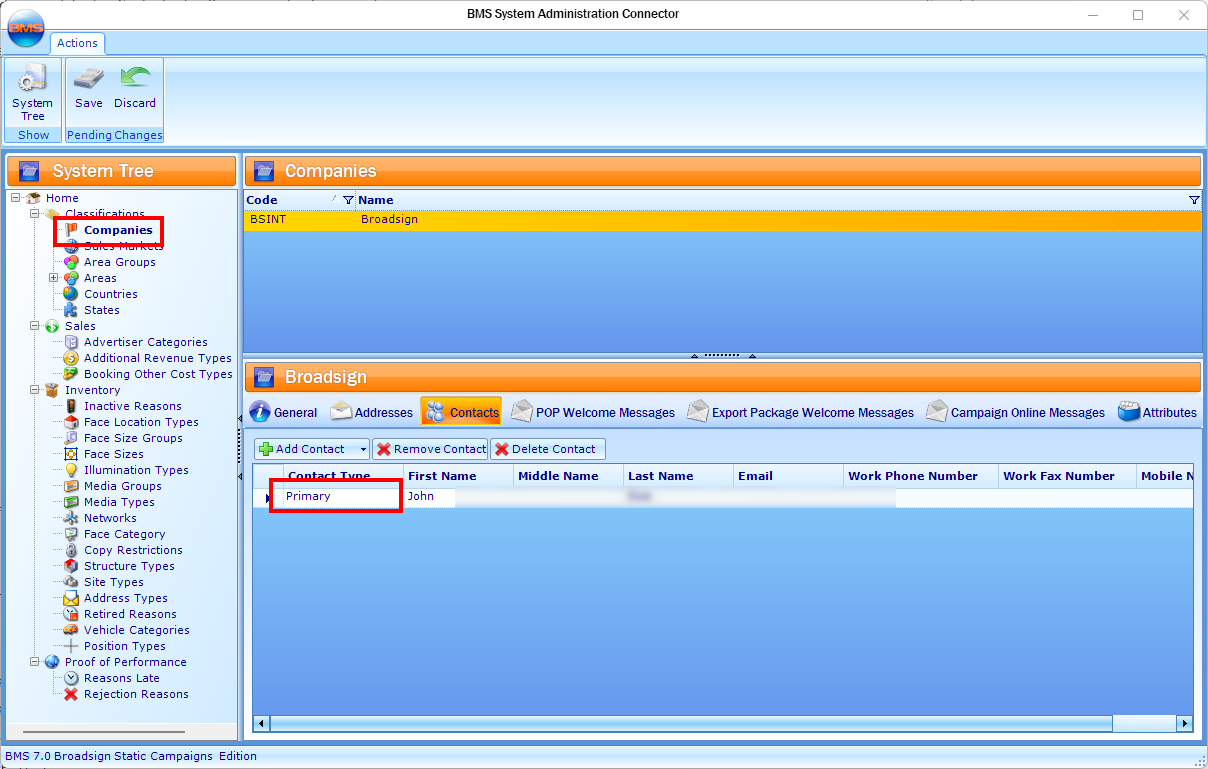Open the Add Contact dropdown arrow
Image resolution: width=1208 pixels, height=769 pixels.
[363, 449]
